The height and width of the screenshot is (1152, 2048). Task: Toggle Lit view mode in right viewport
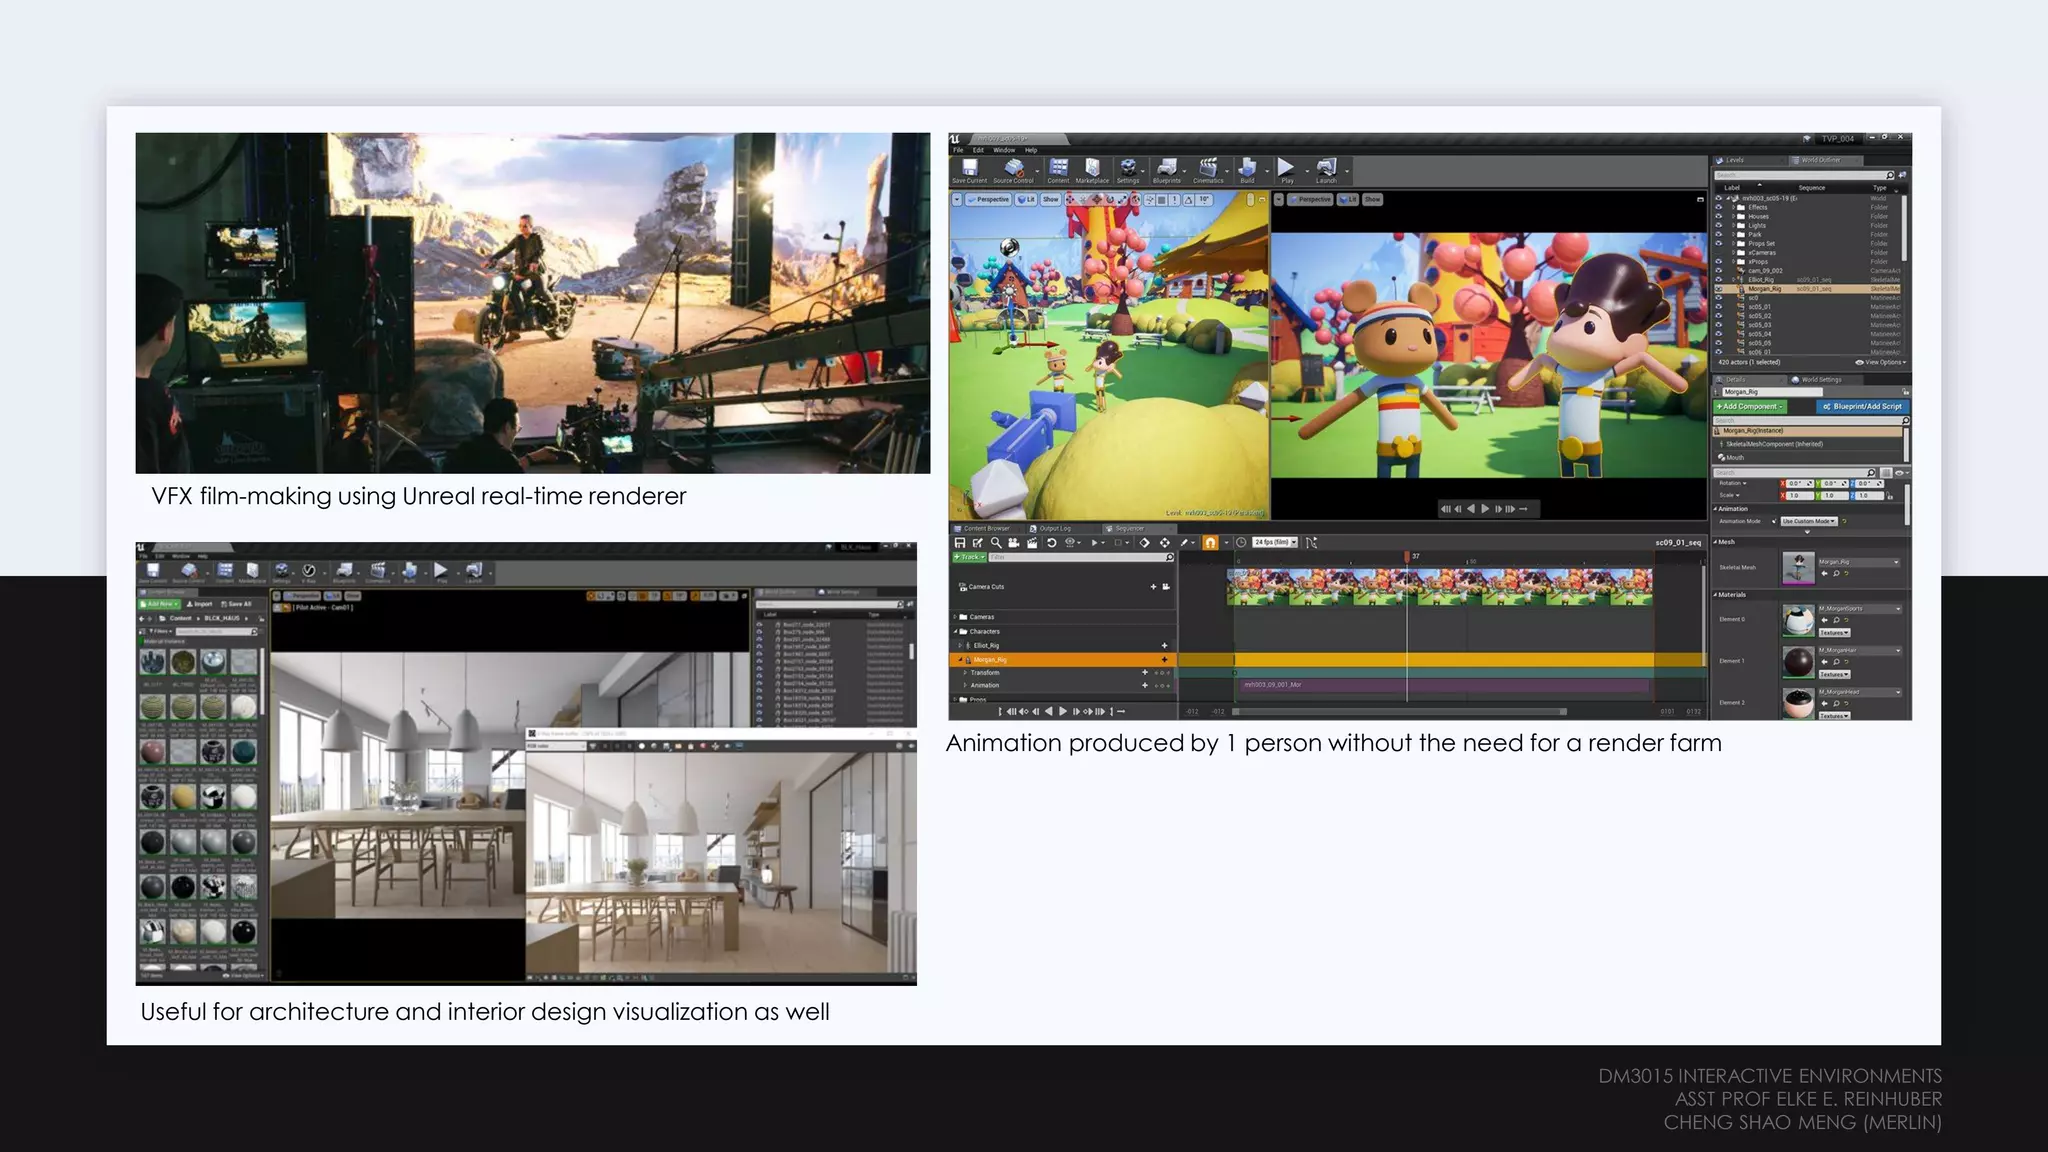tap(1348, 200)
